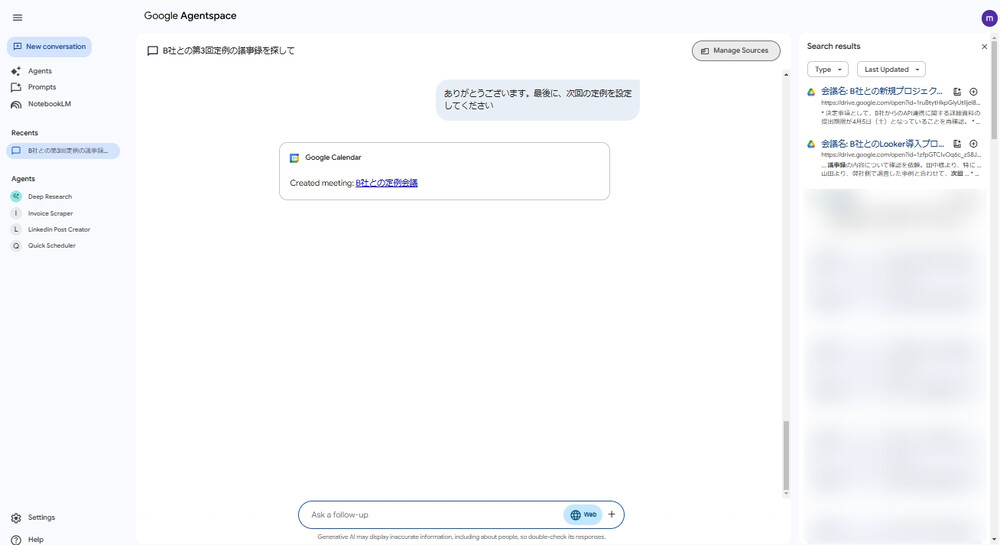This screenshot has height=545, width=1000.
Task: Click the document icon on the Looker導入 result
Action: pos(957,144)
